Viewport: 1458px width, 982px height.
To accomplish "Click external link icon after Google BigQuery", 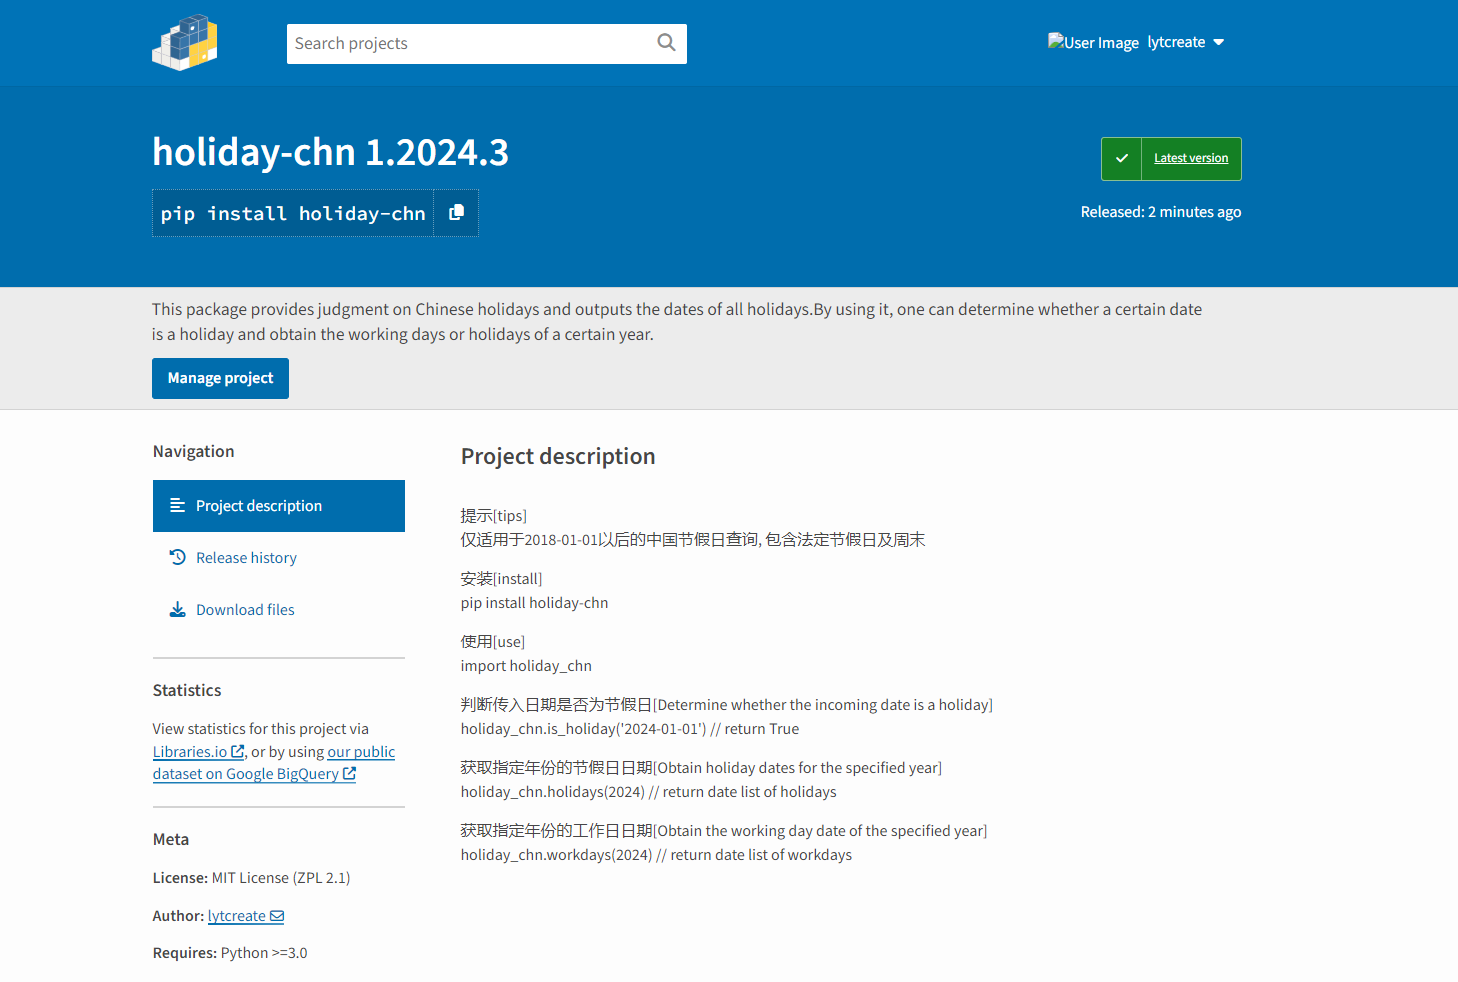I will point(349,773).
